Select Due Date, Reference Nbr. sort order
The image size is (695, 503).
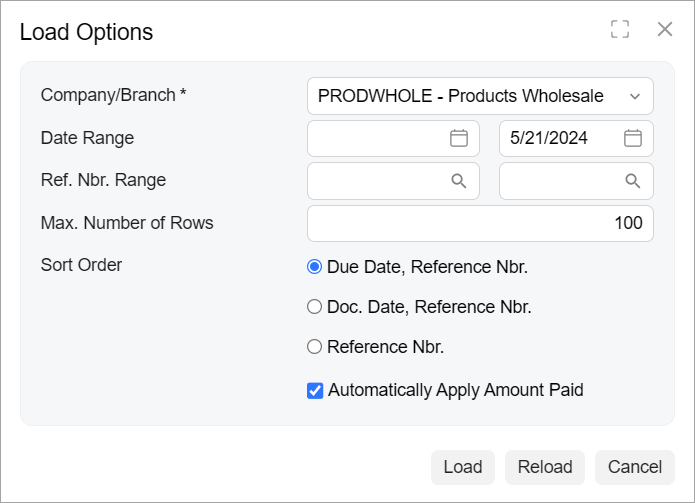315,267
